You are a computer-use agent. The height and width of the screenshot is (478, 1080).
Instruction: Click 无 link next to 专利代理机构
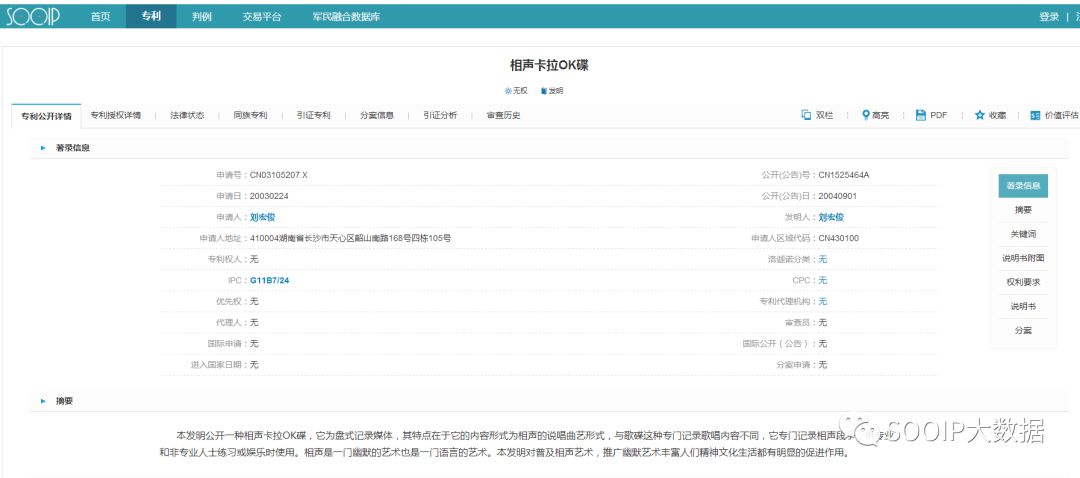pyautogui.click(x=822, y=302)
